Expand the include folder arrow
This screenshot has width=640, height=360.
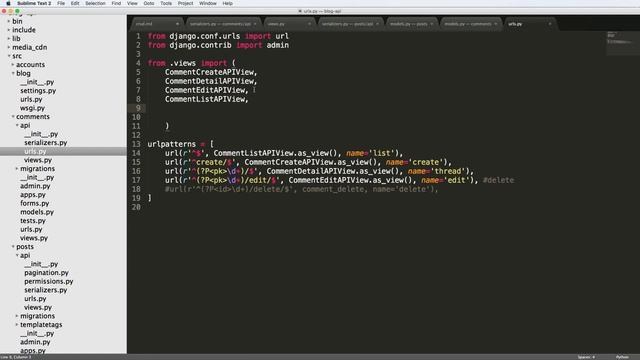tap(9, 30)
